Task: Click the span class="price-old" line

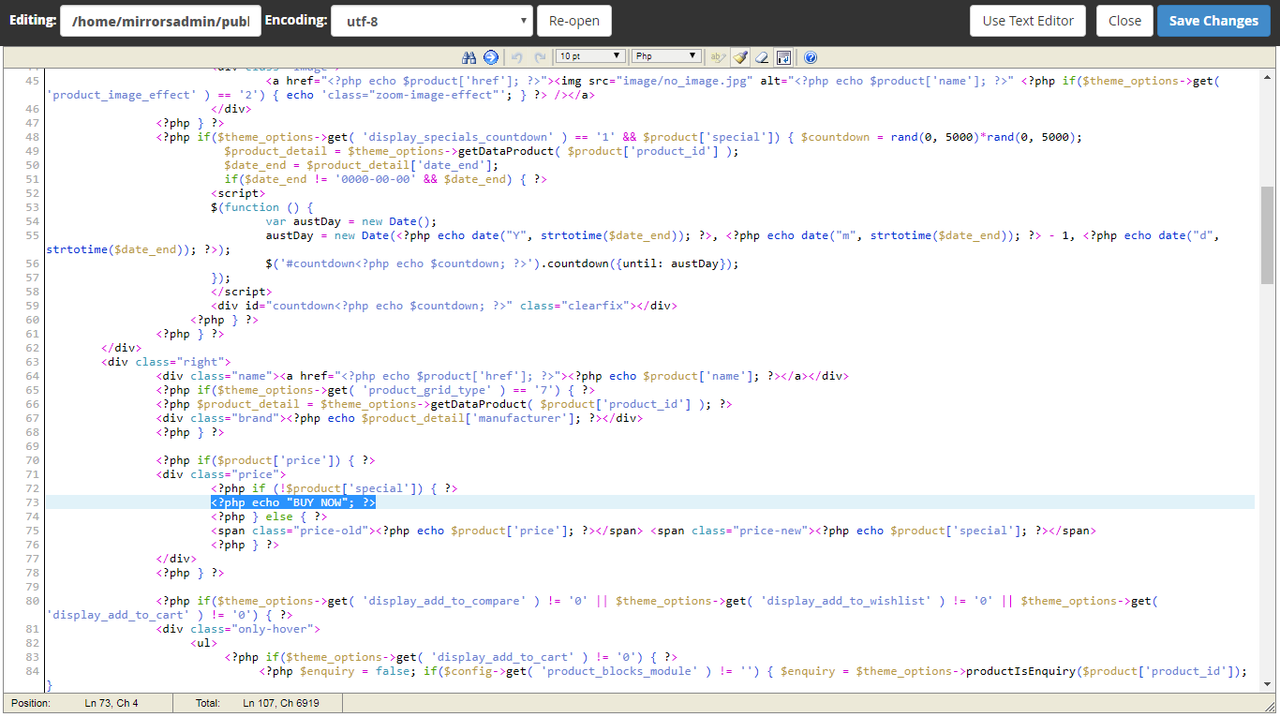Action: coord(653,530)
